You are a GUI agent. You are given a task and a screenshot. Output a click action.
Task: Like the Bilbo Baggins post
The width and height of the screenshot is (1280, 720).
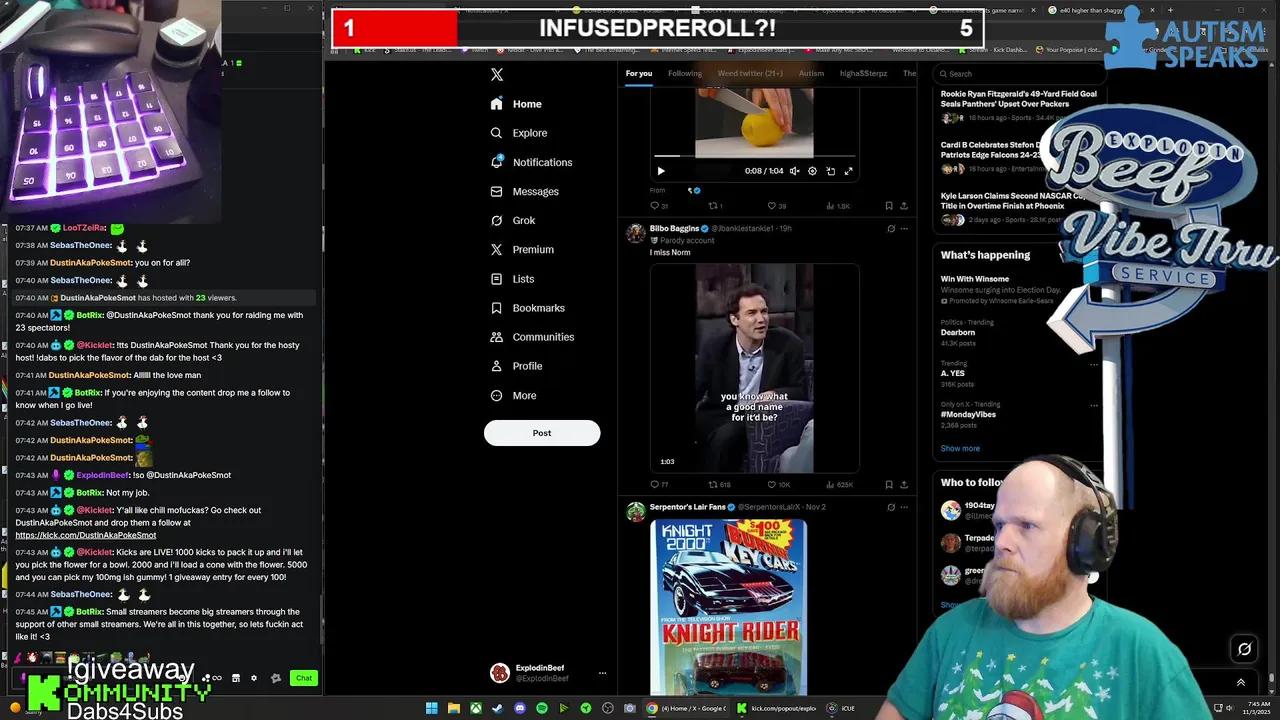778,485
